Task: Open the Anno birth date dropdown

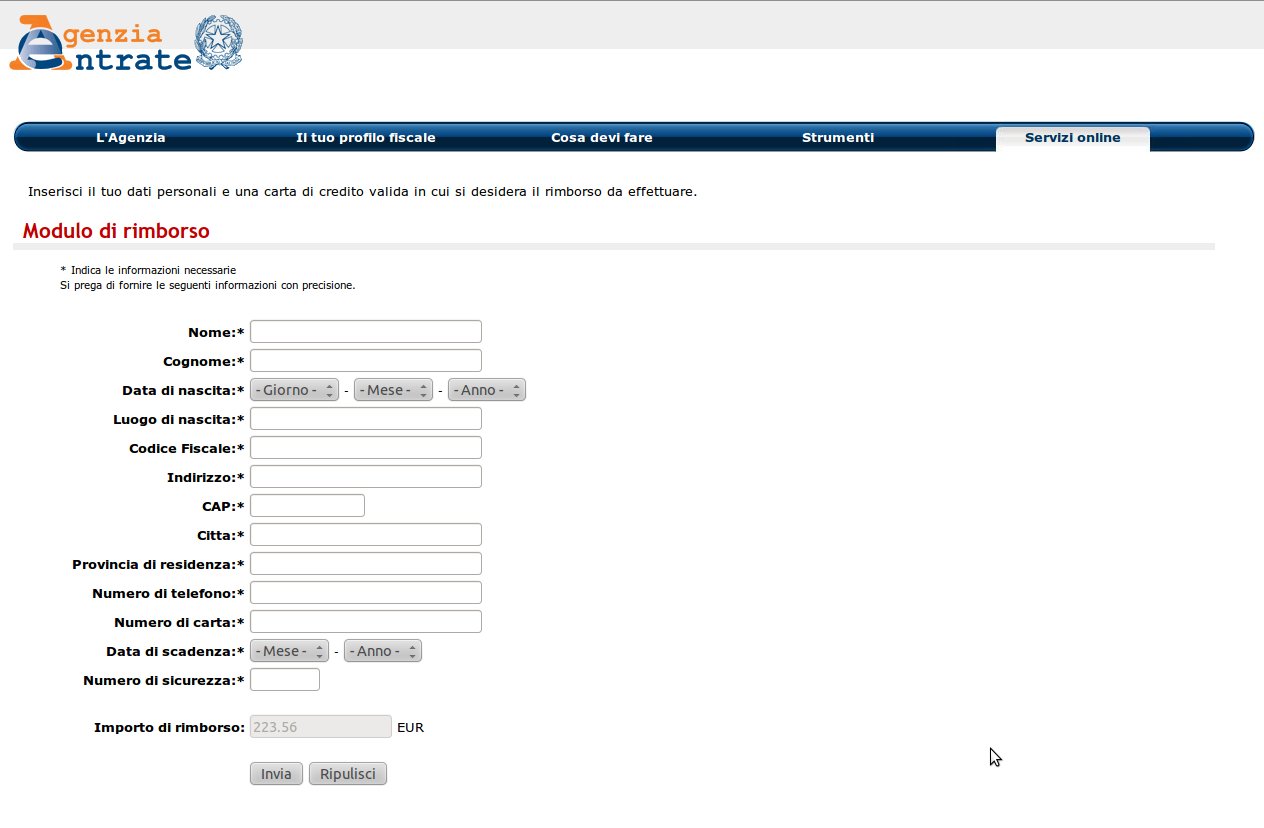Action: (x=487, y=390)
